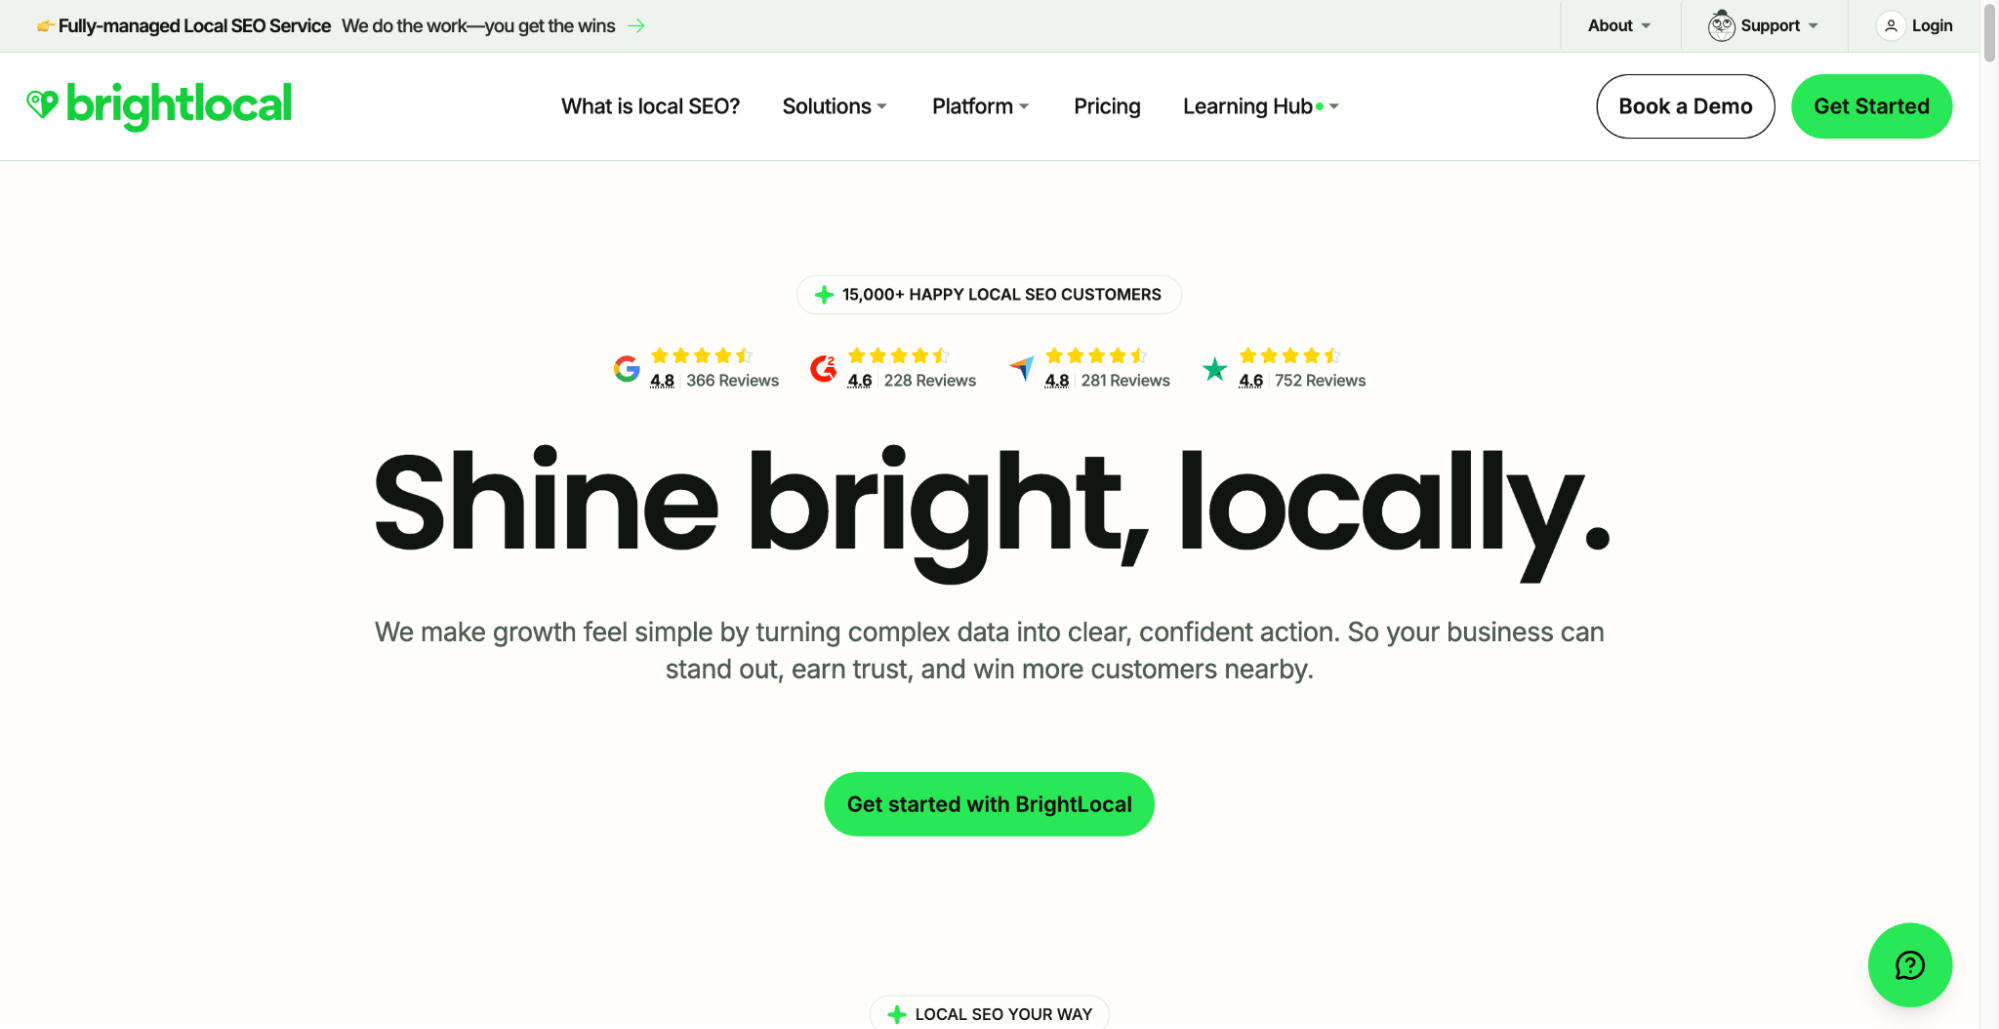The width and height of the screenshot is (1999, 1029).
Task: Click the plus icon beside 15,000+ Happy customers
Action: (x=824, y=294)
